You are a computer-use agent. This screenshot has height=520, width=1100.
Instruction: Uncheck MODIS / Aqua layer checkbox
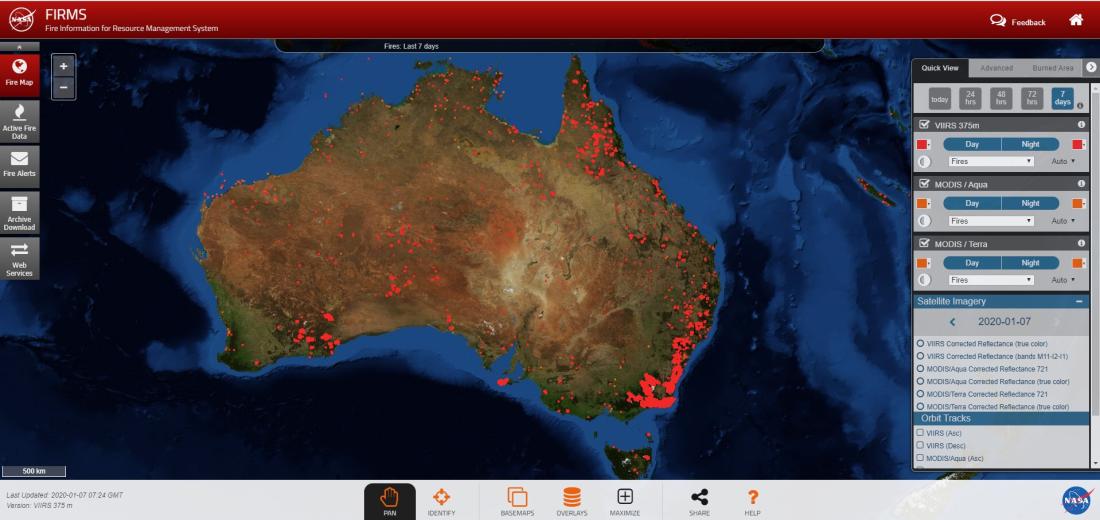924,184
